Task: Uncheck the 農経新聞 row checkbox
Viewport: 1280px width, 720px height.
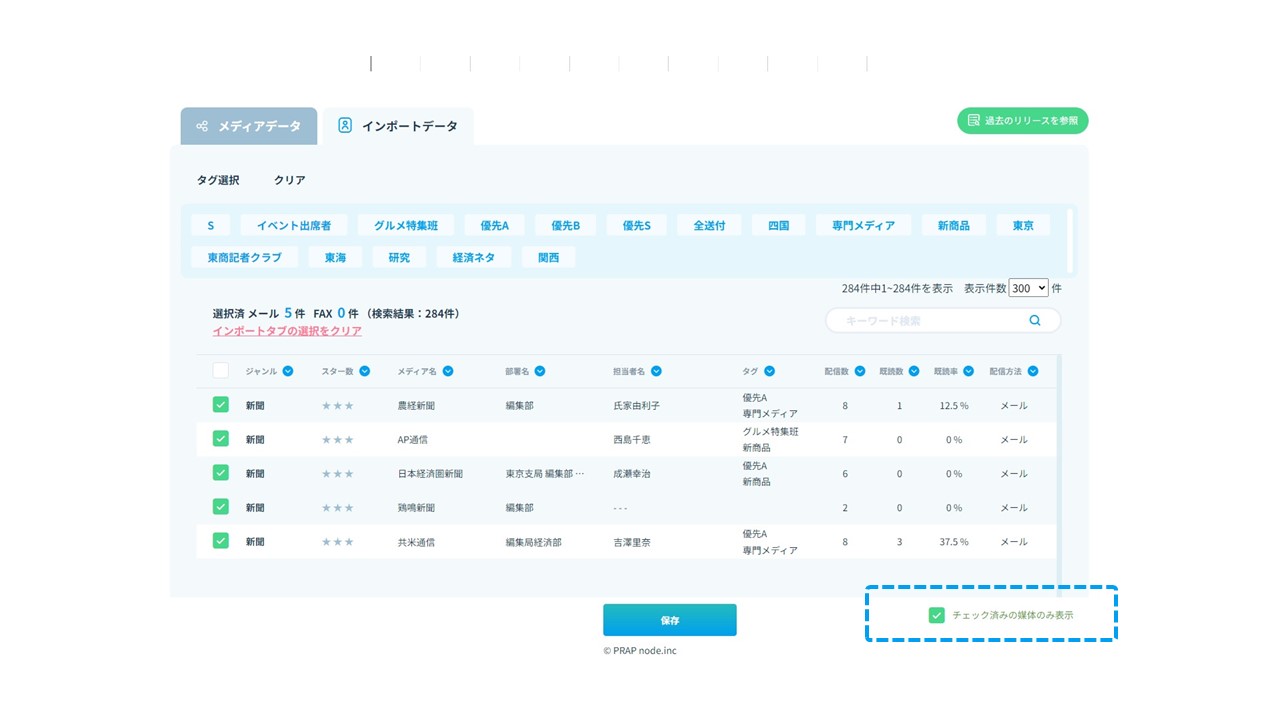Action: coord(221,405)
